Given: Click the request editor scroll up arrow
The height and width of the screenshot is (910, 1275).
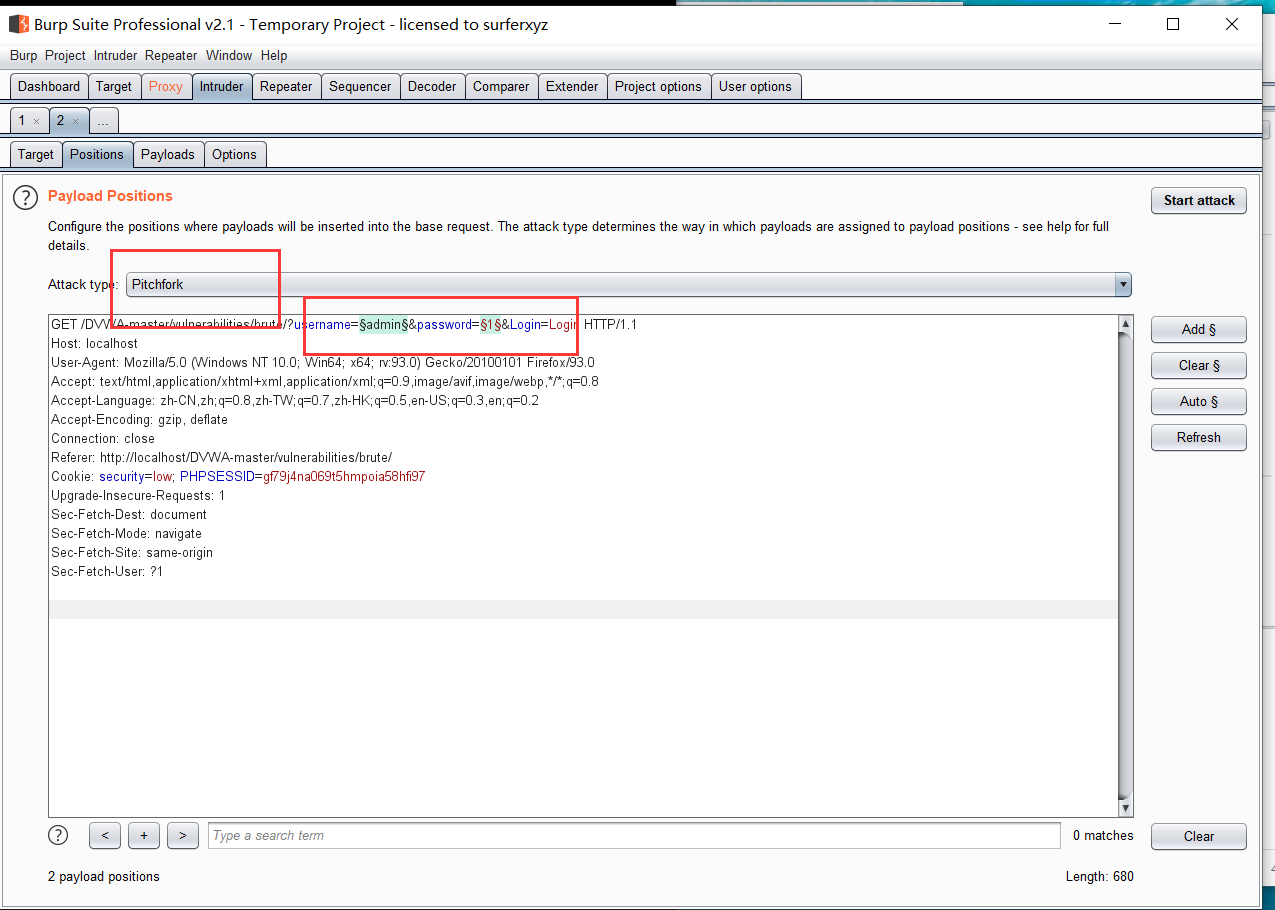Looking at the screenshot, I should [x=1125, y=324].
